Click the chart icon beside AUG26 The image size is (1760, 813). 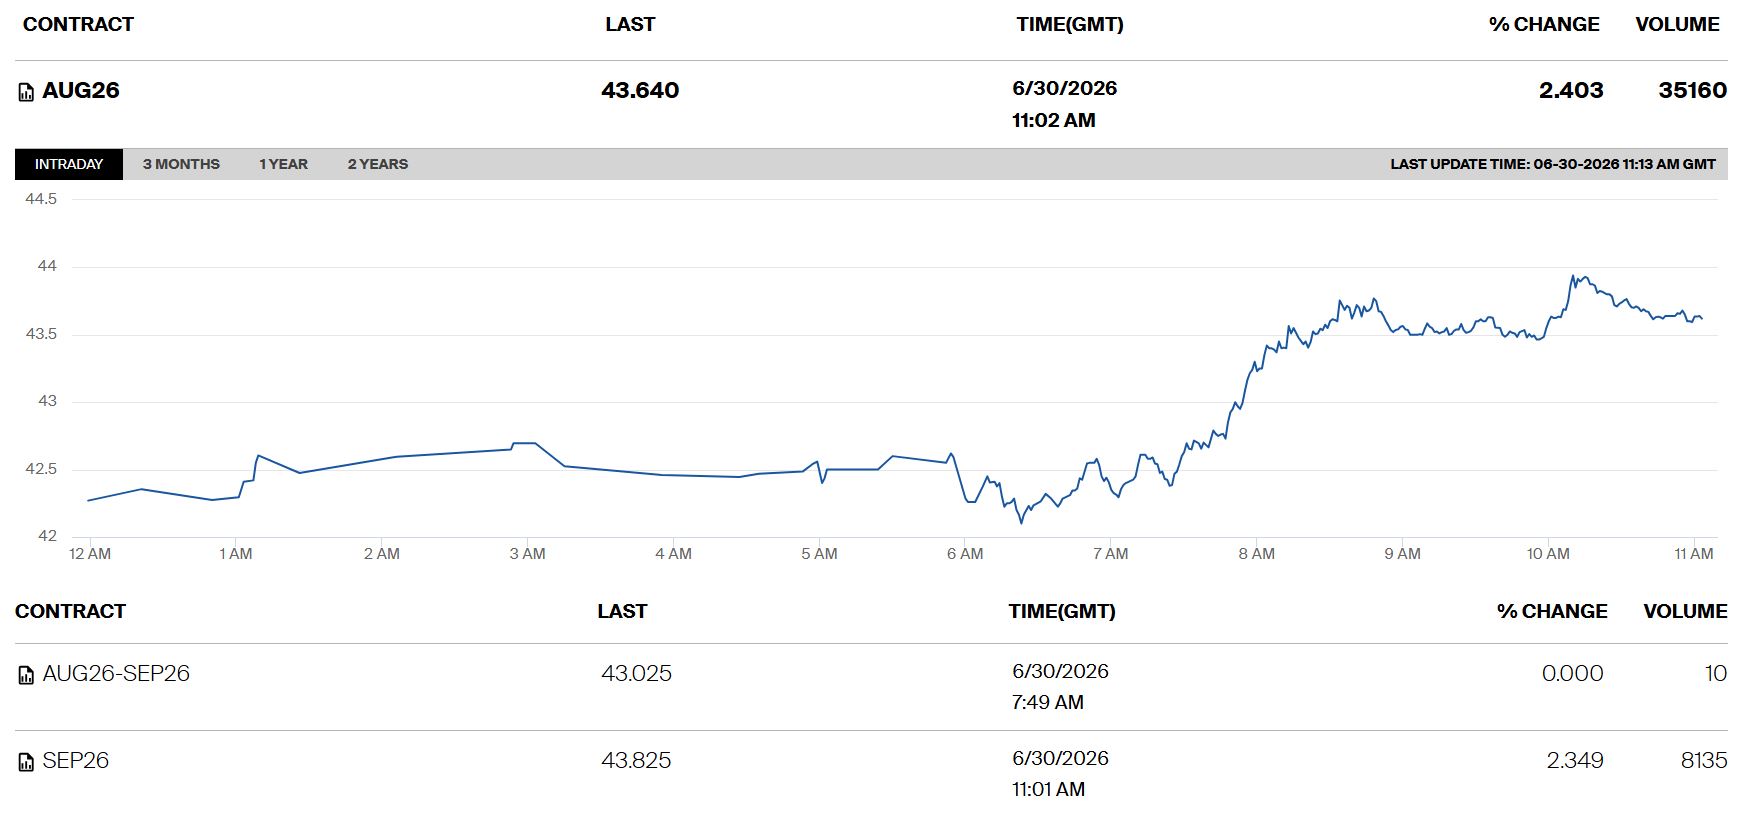27,92
